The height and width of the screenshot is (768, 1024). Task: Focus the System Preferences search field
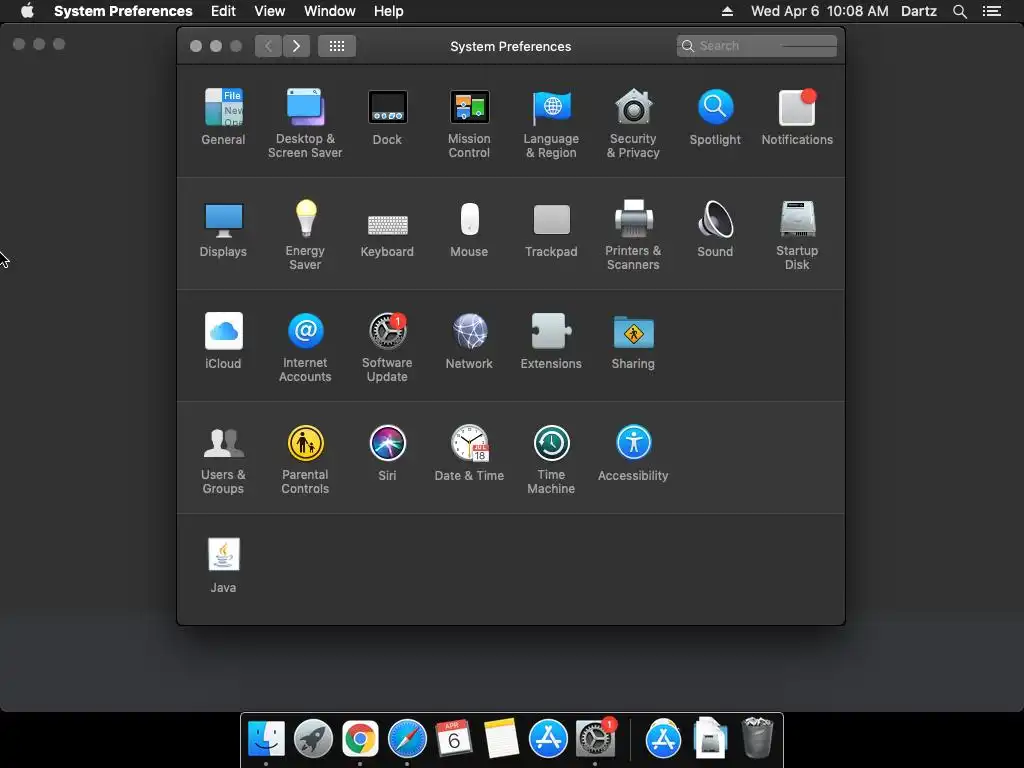[x=757, y=46]
